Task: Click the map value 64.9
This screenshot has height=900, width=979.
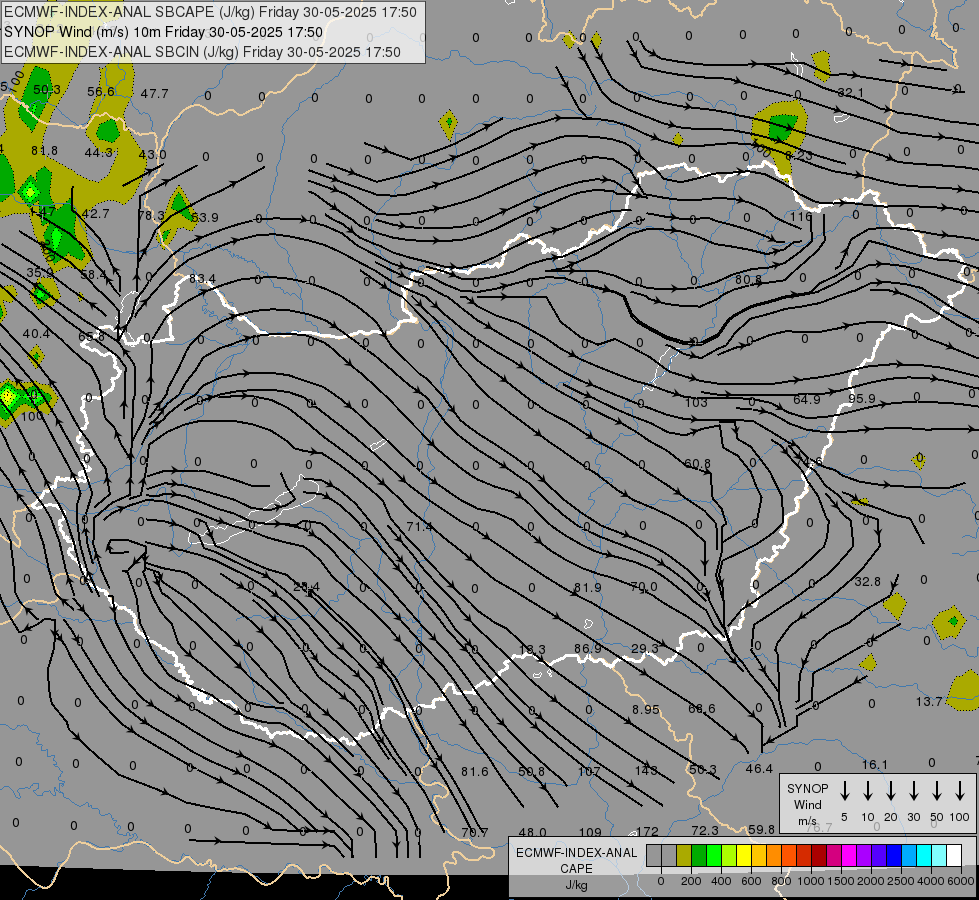Action: click(x=807, y=399)
